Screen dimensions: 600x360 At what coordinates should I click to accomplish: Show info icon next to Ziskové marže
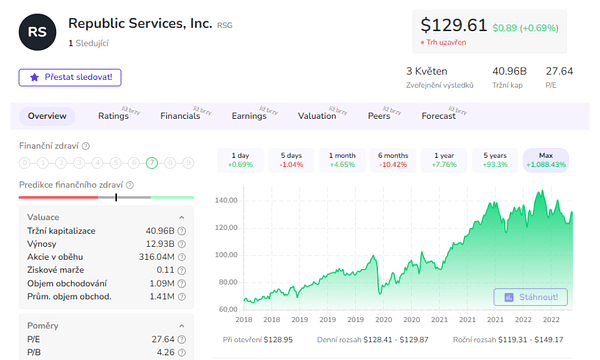(182, 270)
